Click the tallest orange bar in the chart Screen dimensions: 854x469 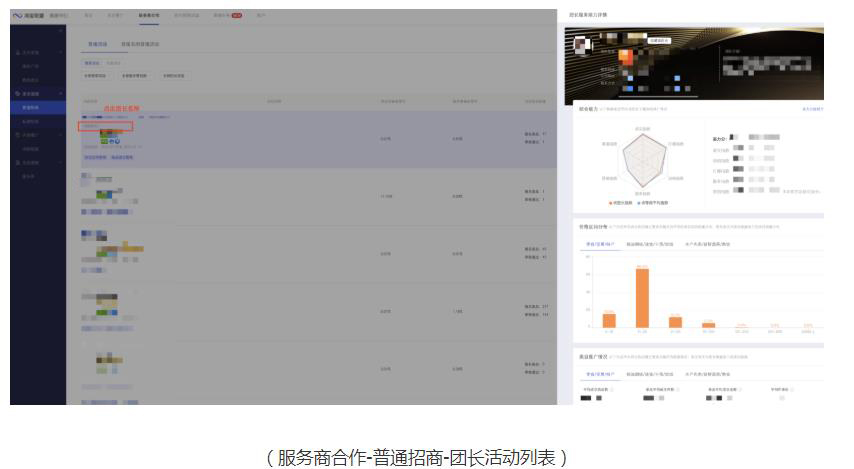tap(642, 298)
